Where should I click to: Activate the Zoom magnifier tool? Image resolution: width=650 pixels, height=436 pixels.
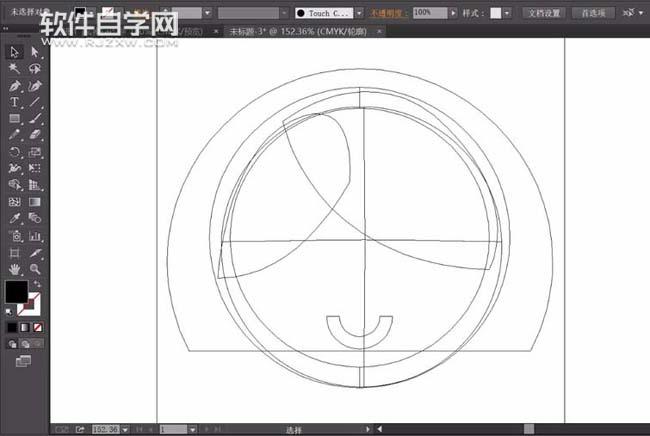click(x=35, y=269)
